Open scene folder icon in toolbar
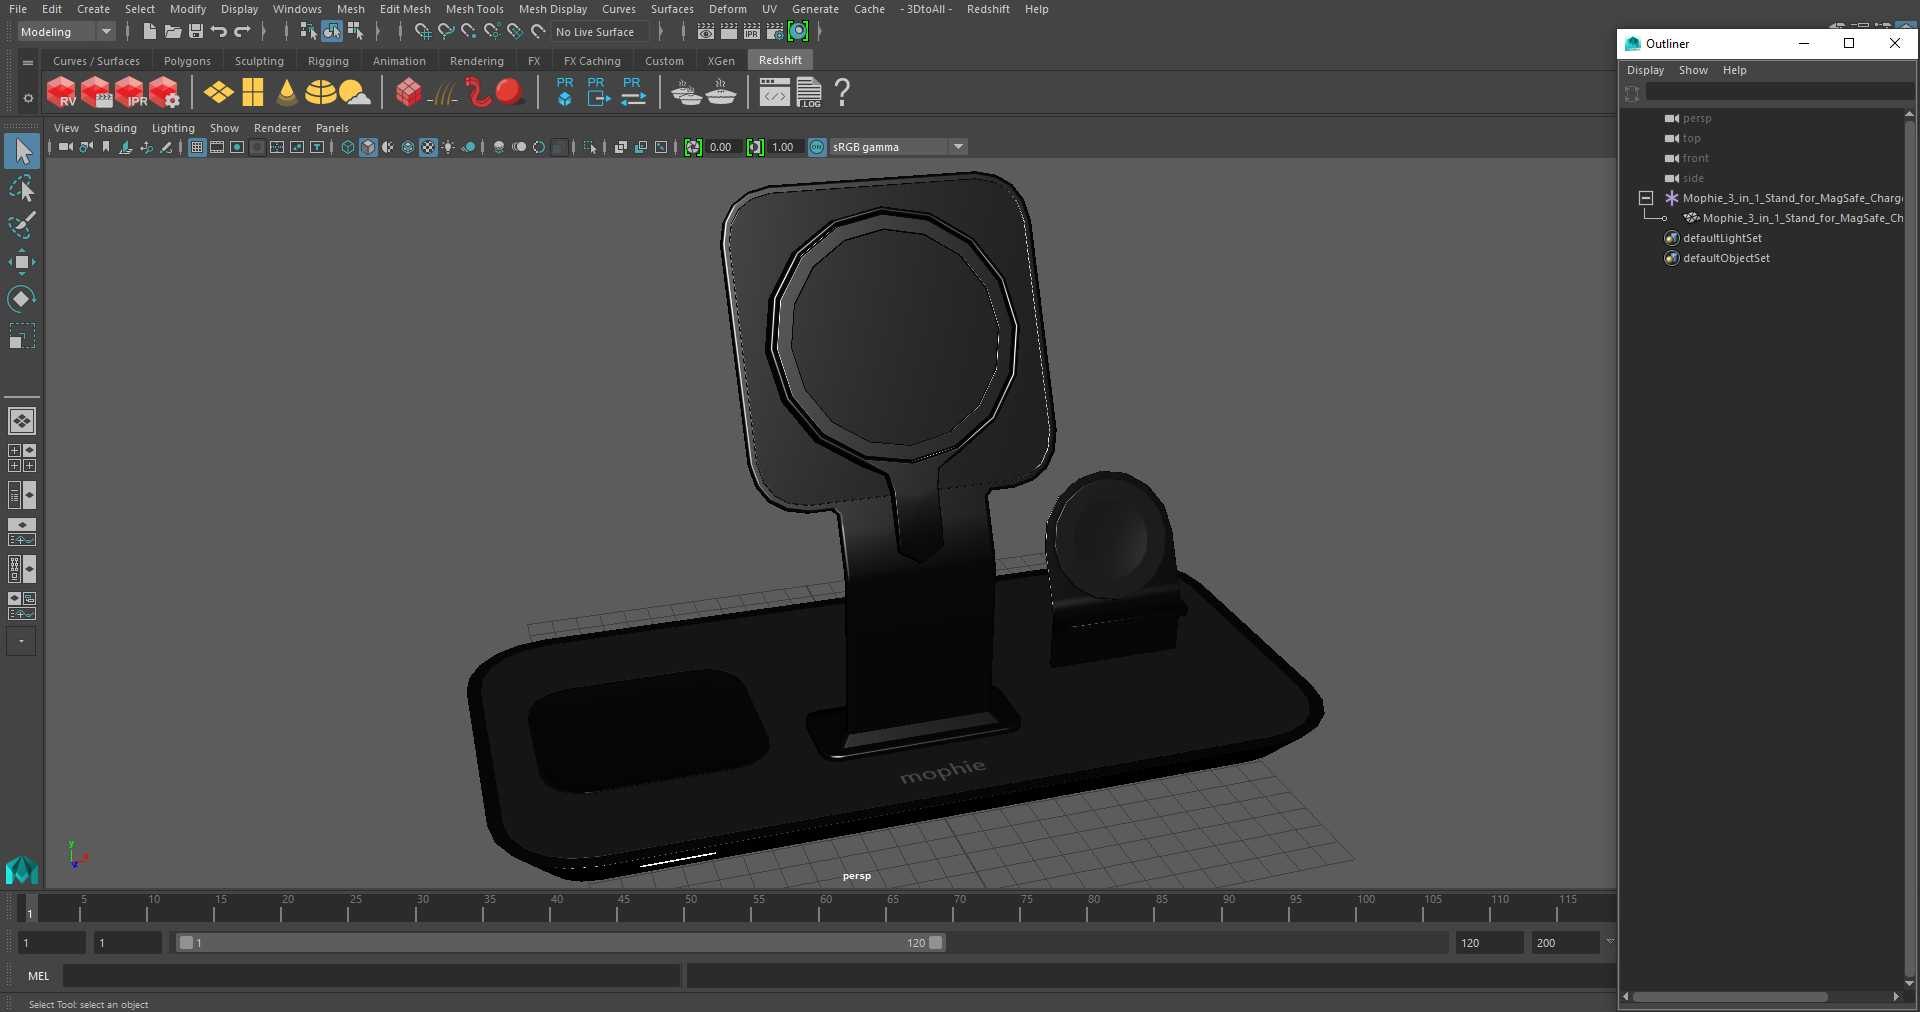 click(173, 32)
